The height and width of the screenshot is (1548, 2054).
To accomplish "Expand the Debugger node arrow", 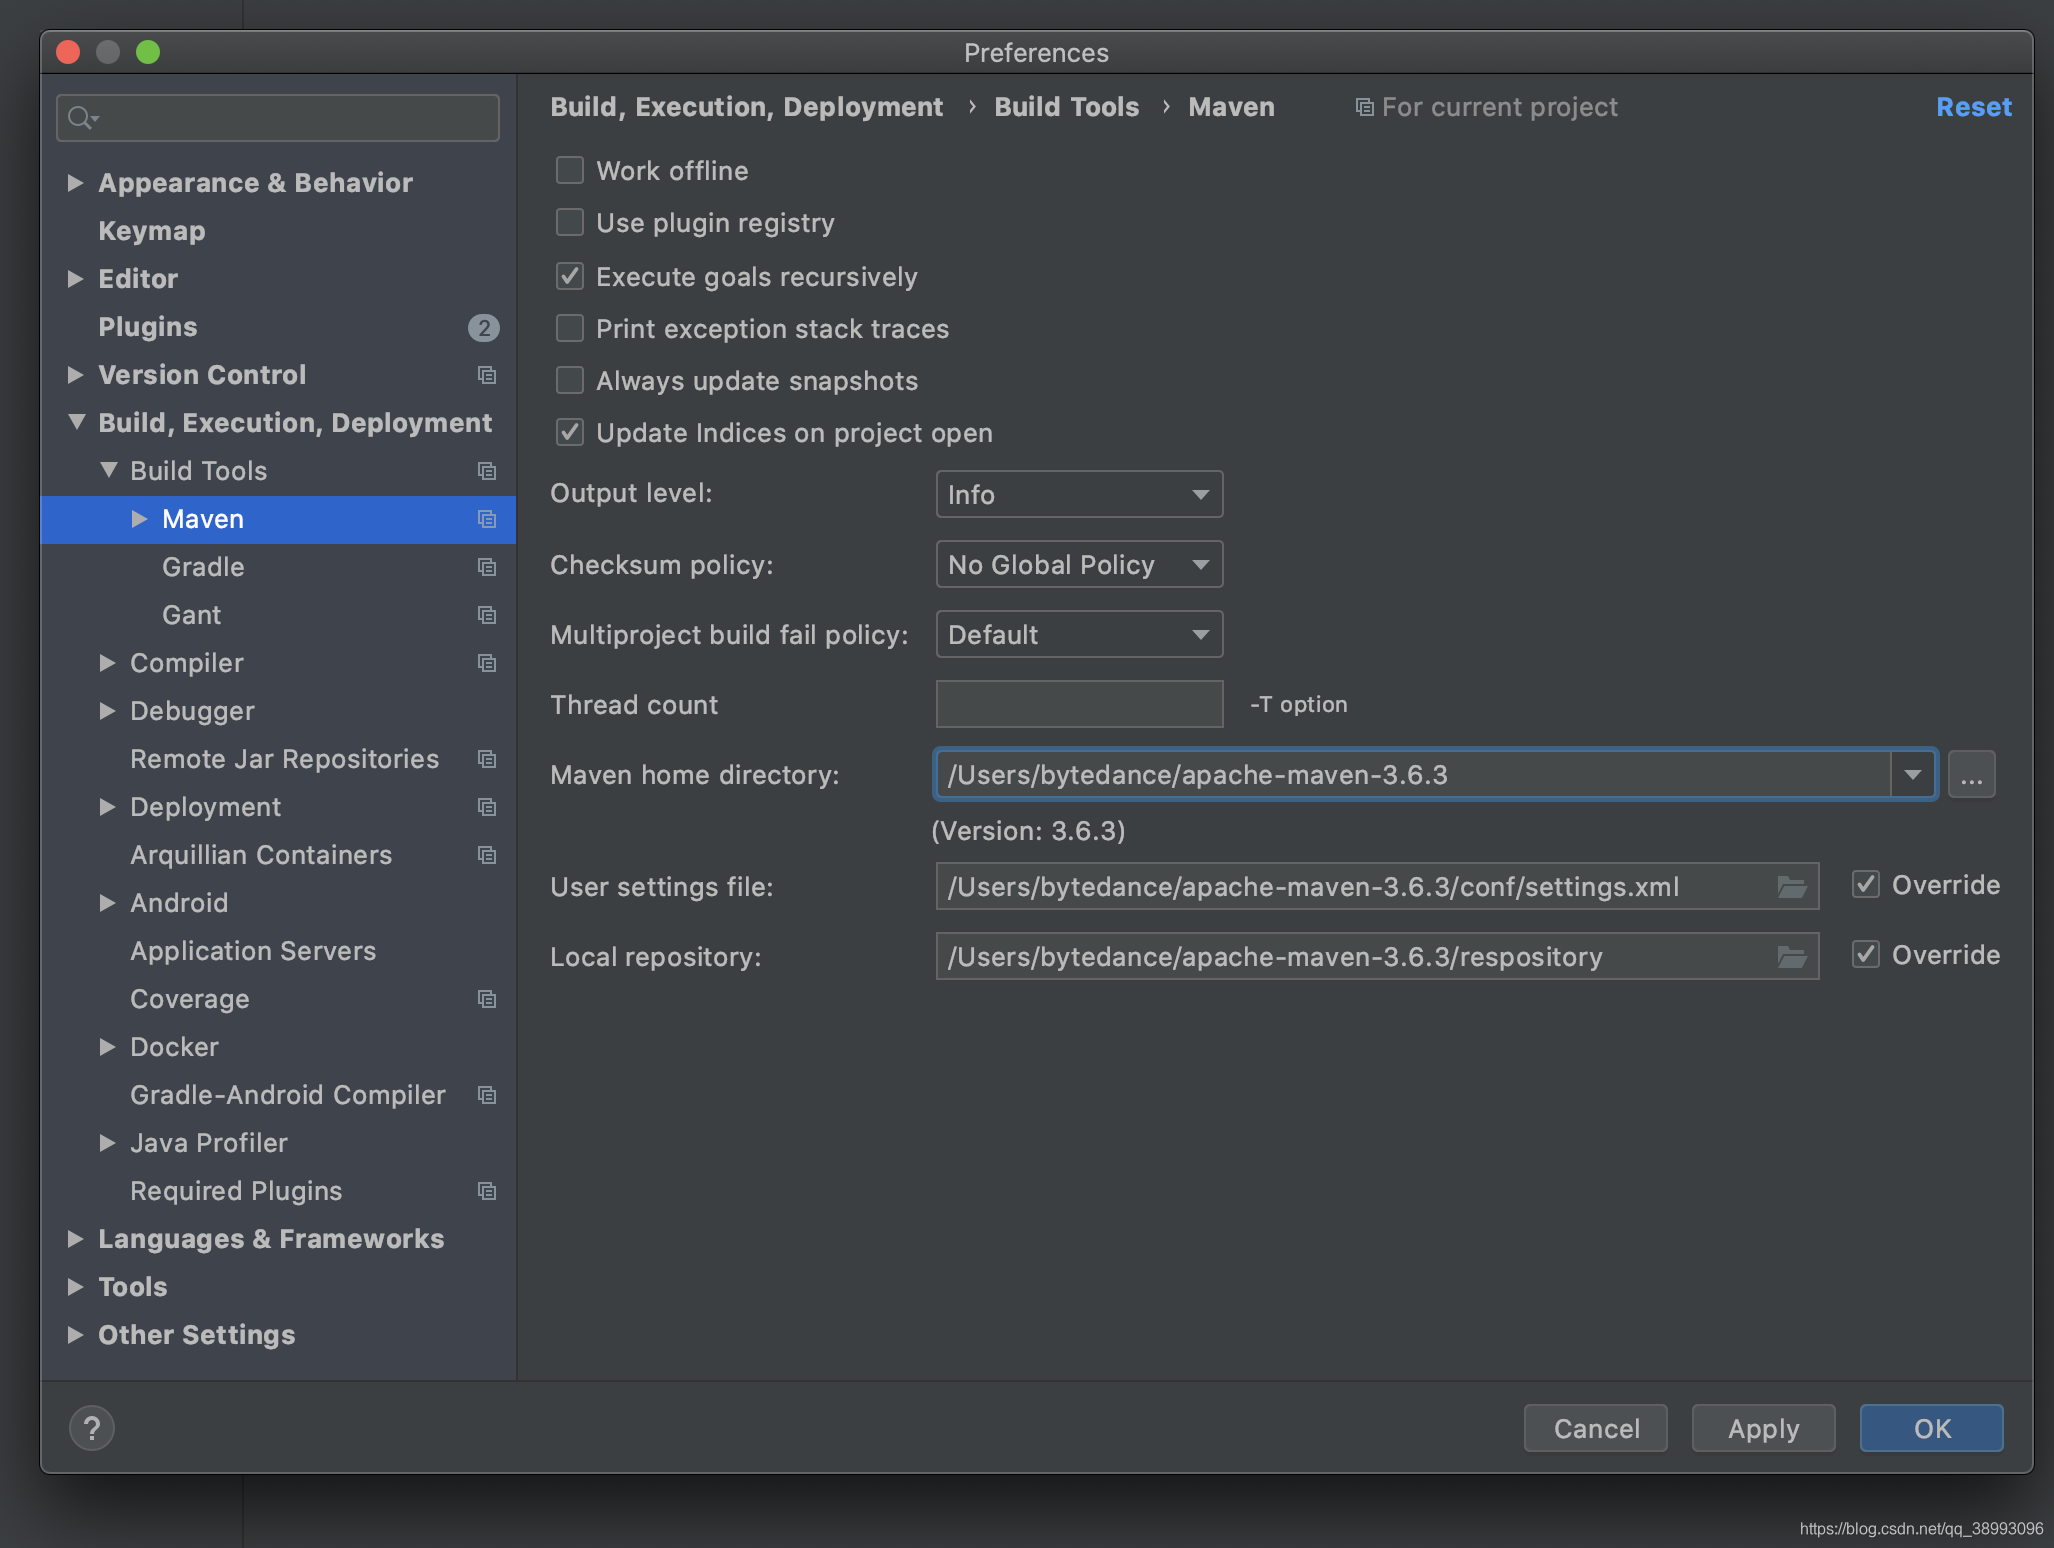I will (107, 711).
